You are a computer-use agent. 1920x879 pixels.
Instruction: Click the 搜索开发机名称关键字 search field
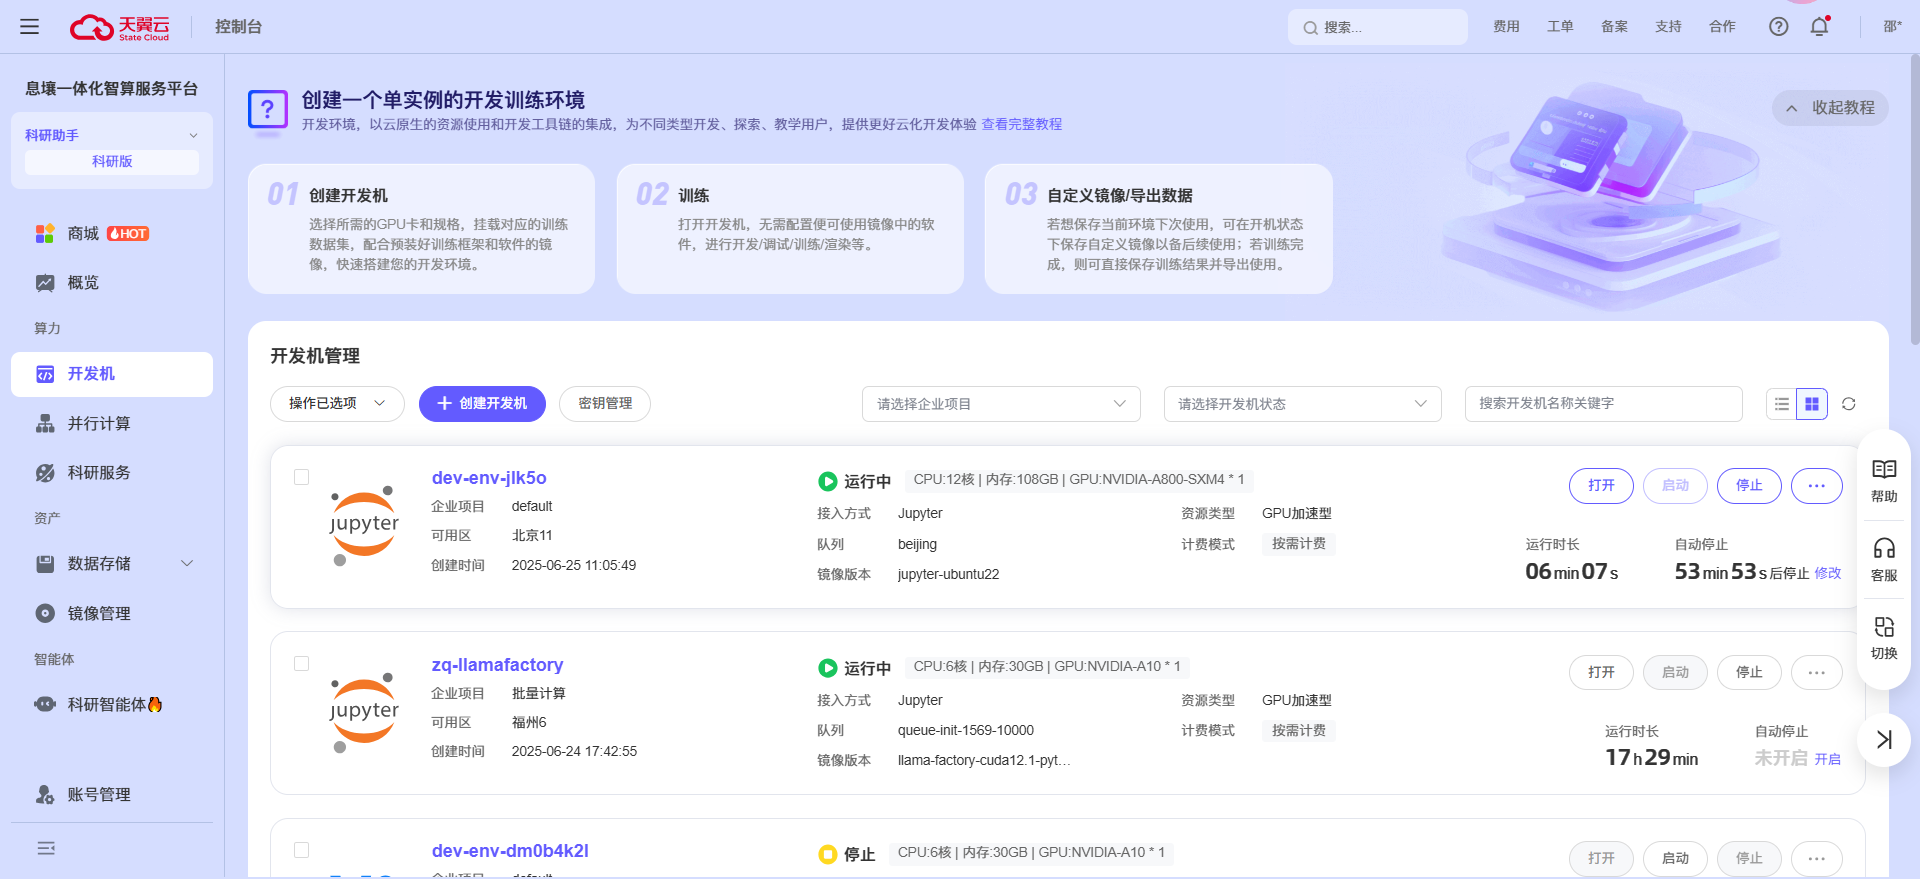click(1603, 404)
